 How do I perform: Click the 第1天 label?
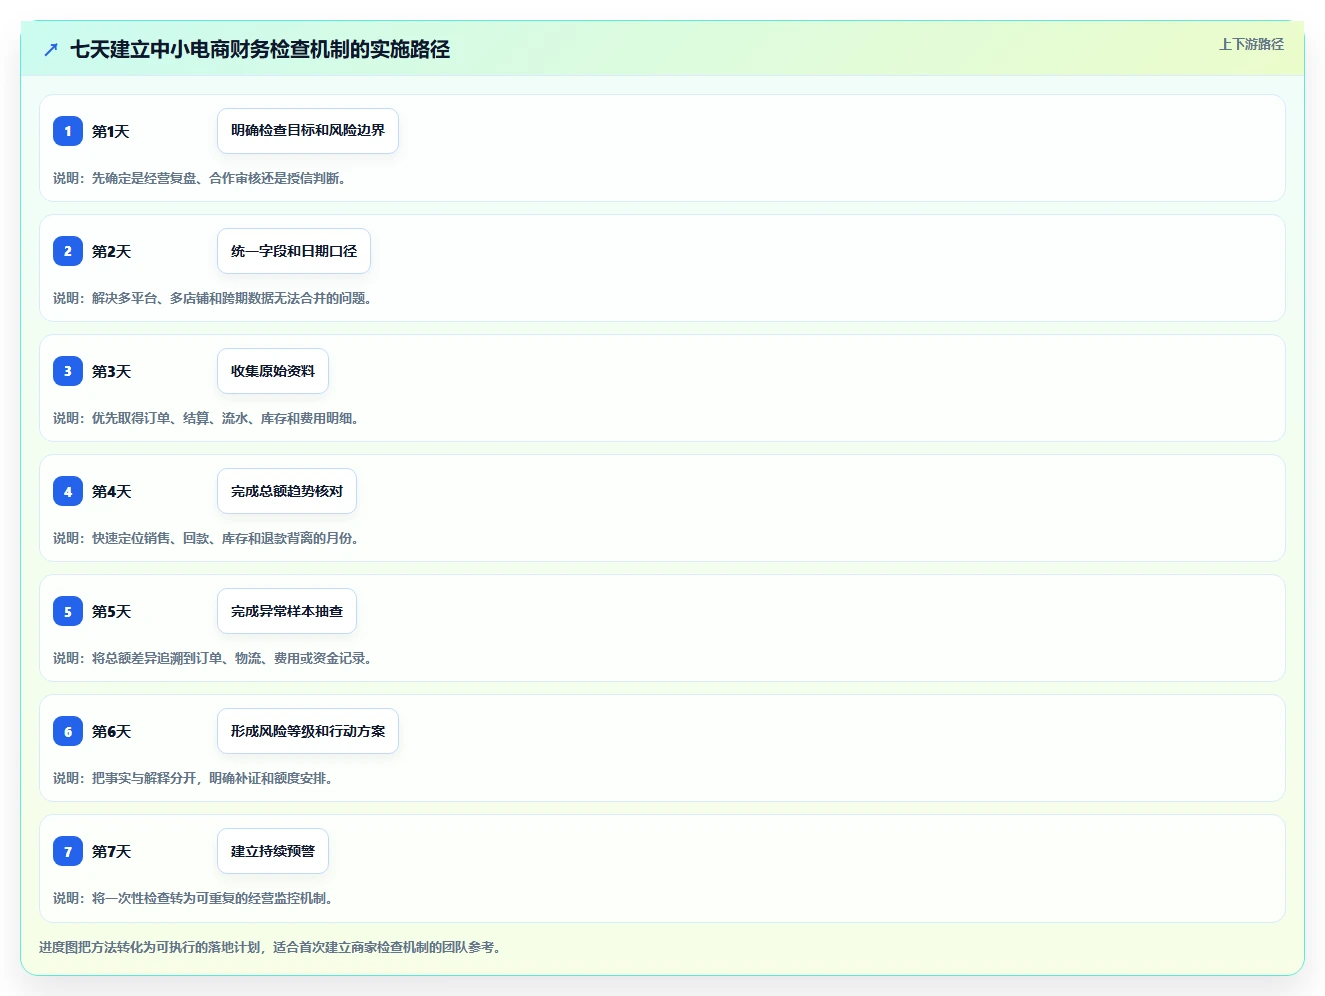point(111,131)
